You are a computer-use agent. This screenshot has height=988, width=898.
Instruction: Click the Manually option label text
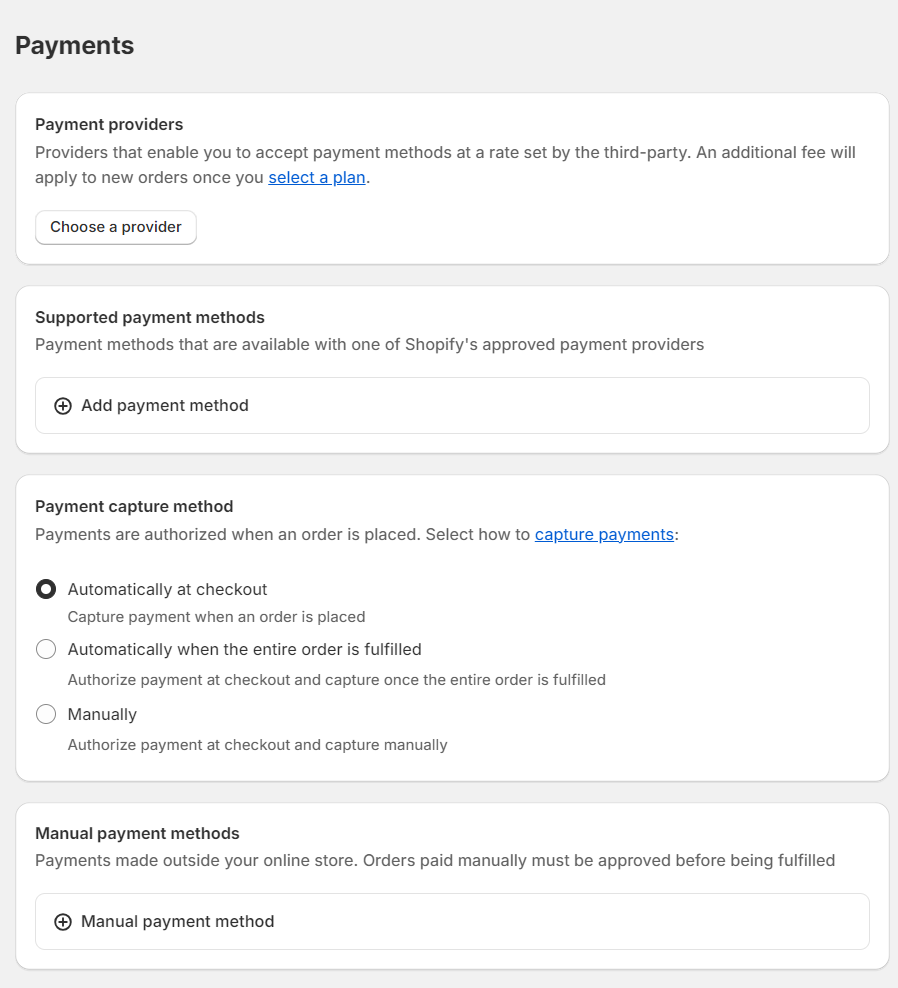pyautogui.click(x=102, y=714)
